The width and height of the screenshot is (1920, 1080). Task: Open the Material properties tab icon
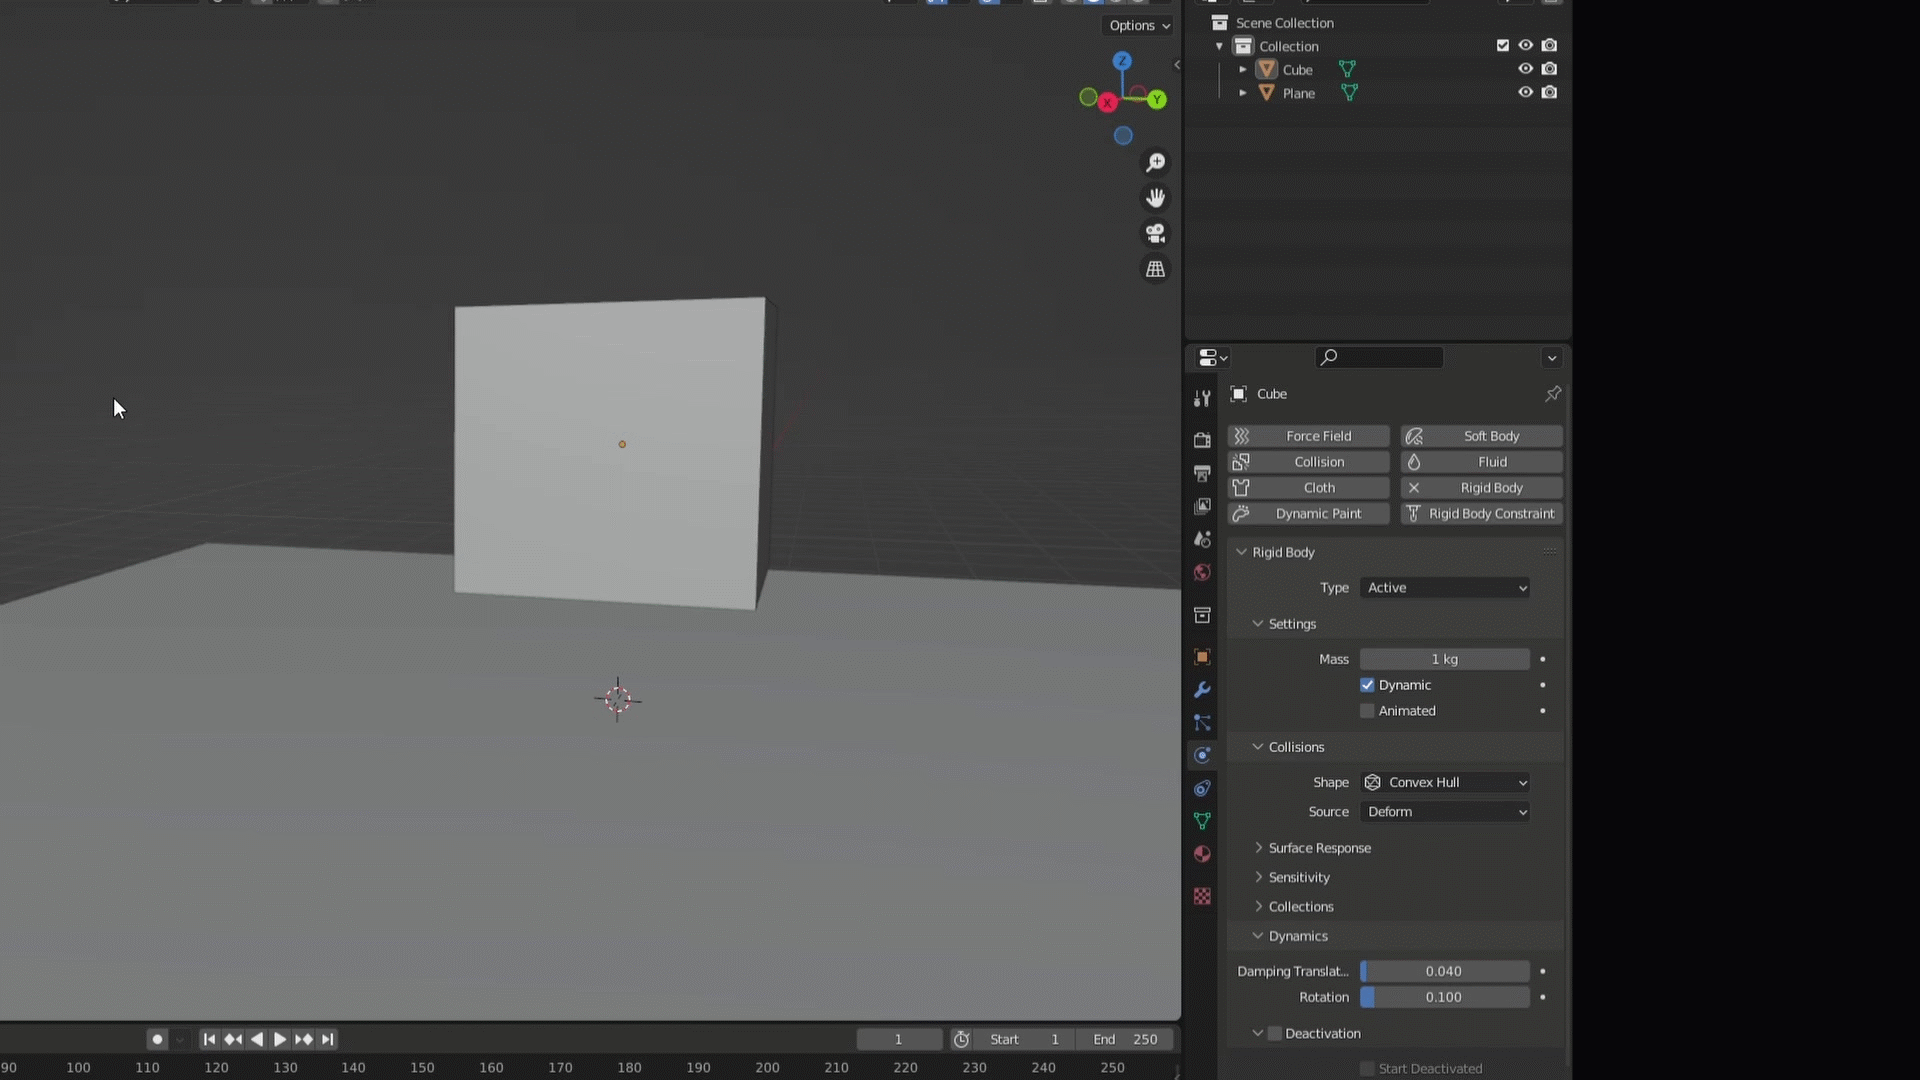click(1202, 854)
